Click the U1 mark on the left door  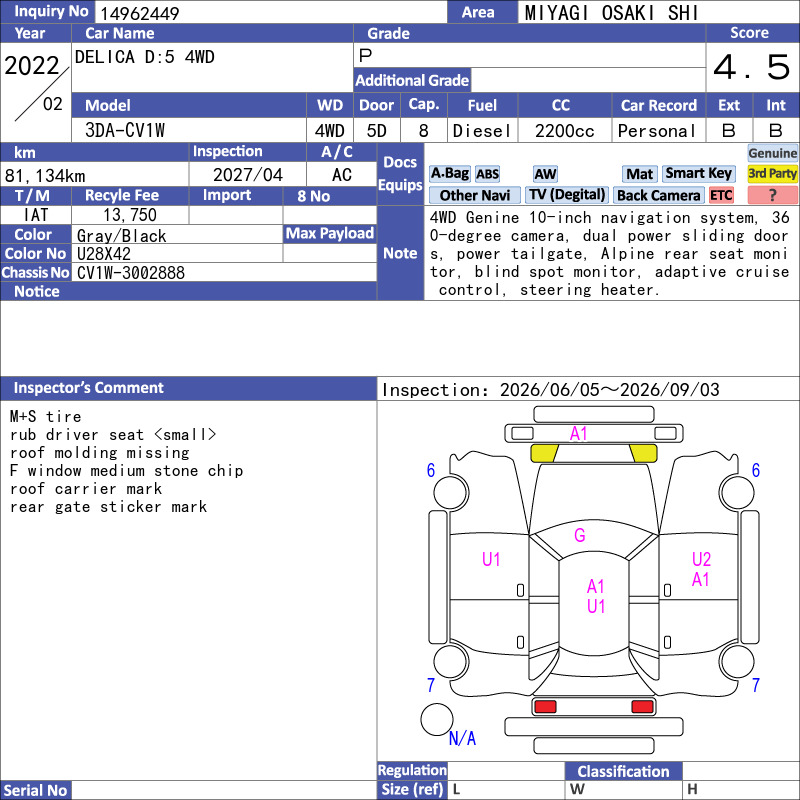(491, 560)
